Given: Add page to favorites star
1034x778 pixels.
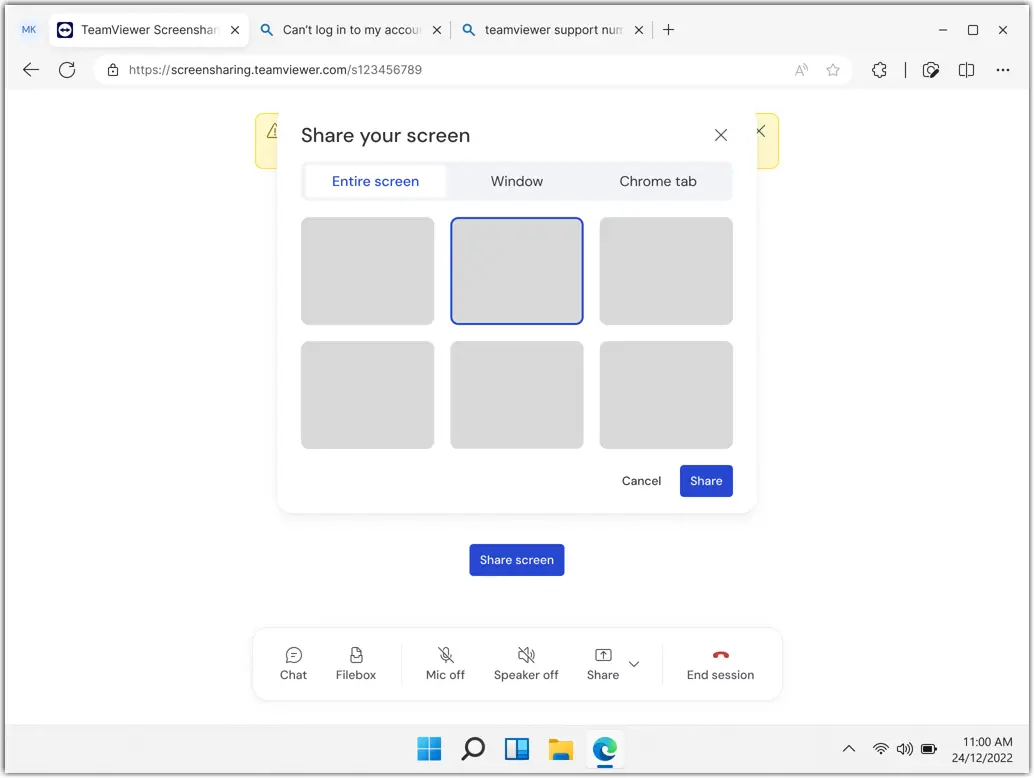Looking at the screenshot, I should click(833, 70).
